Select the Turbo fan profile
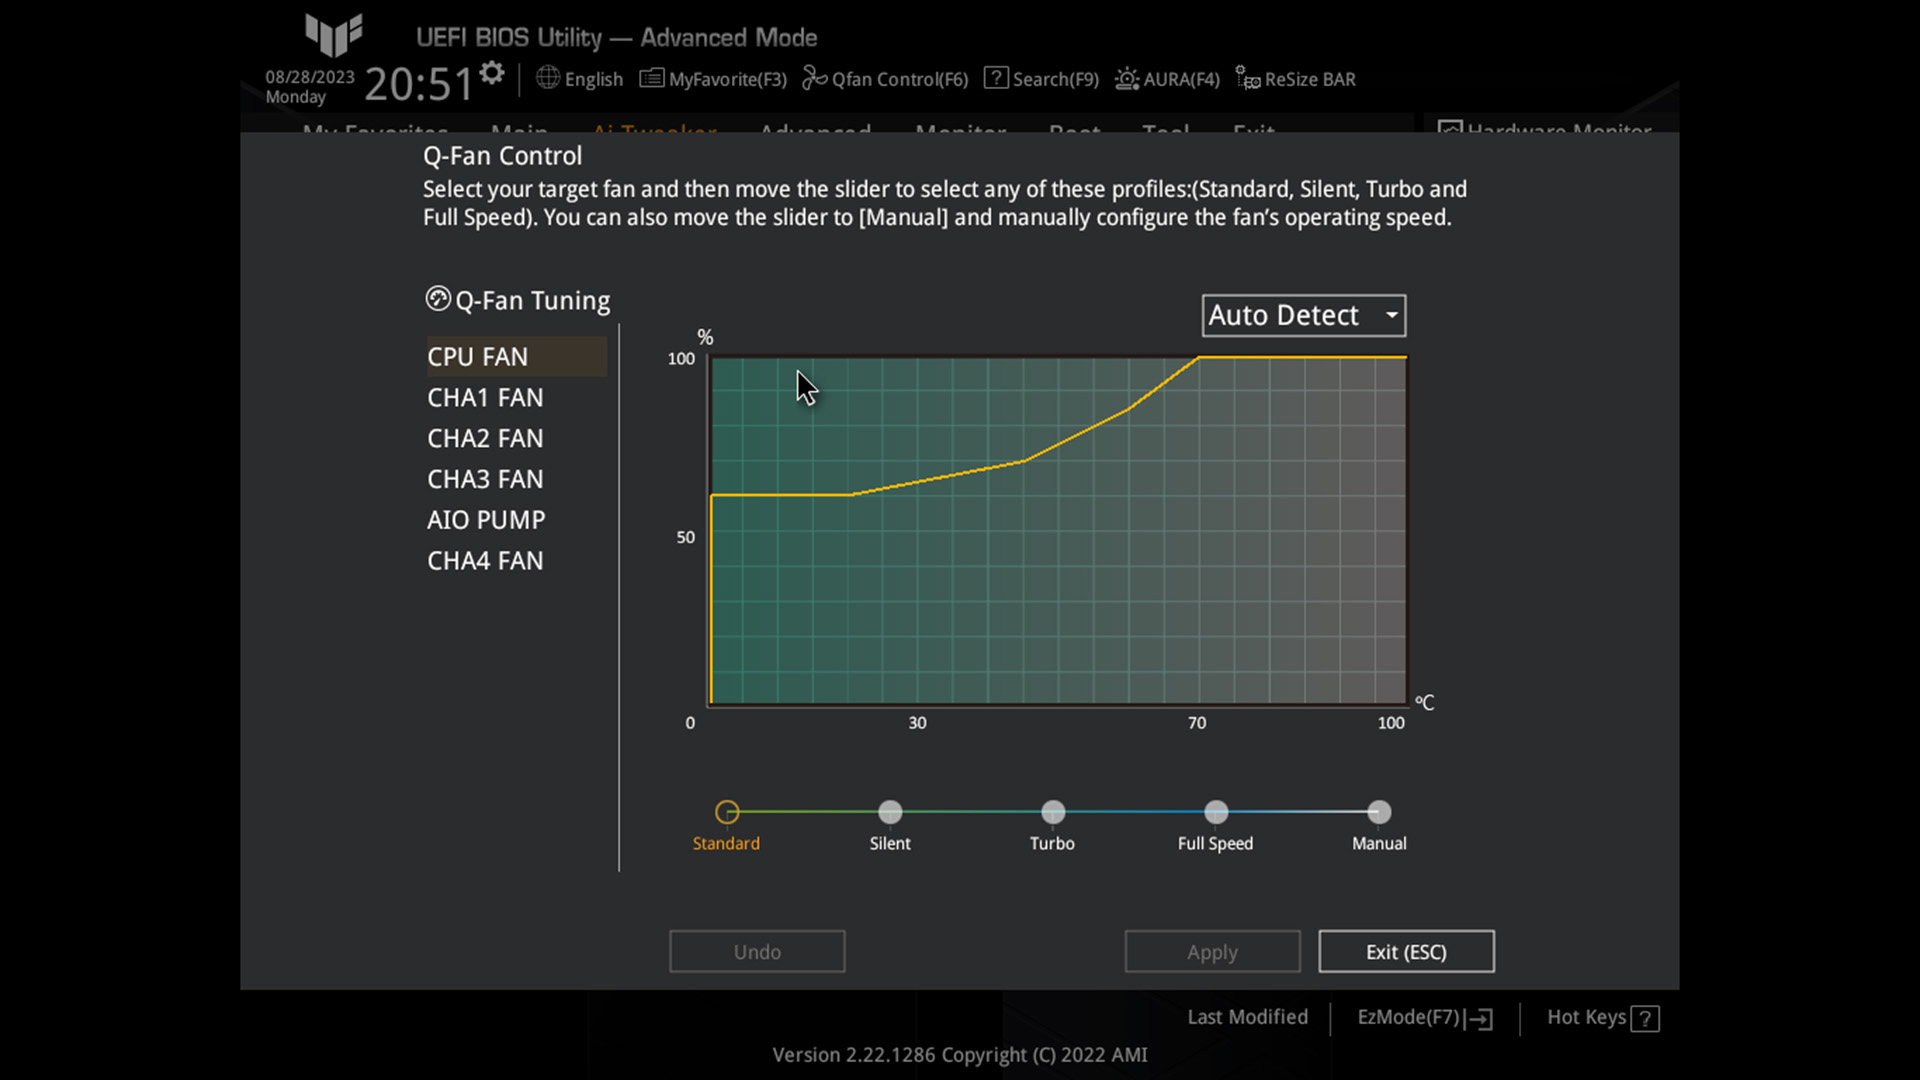This screenshot has height=1080, width=1920. tap(1053, 812)
